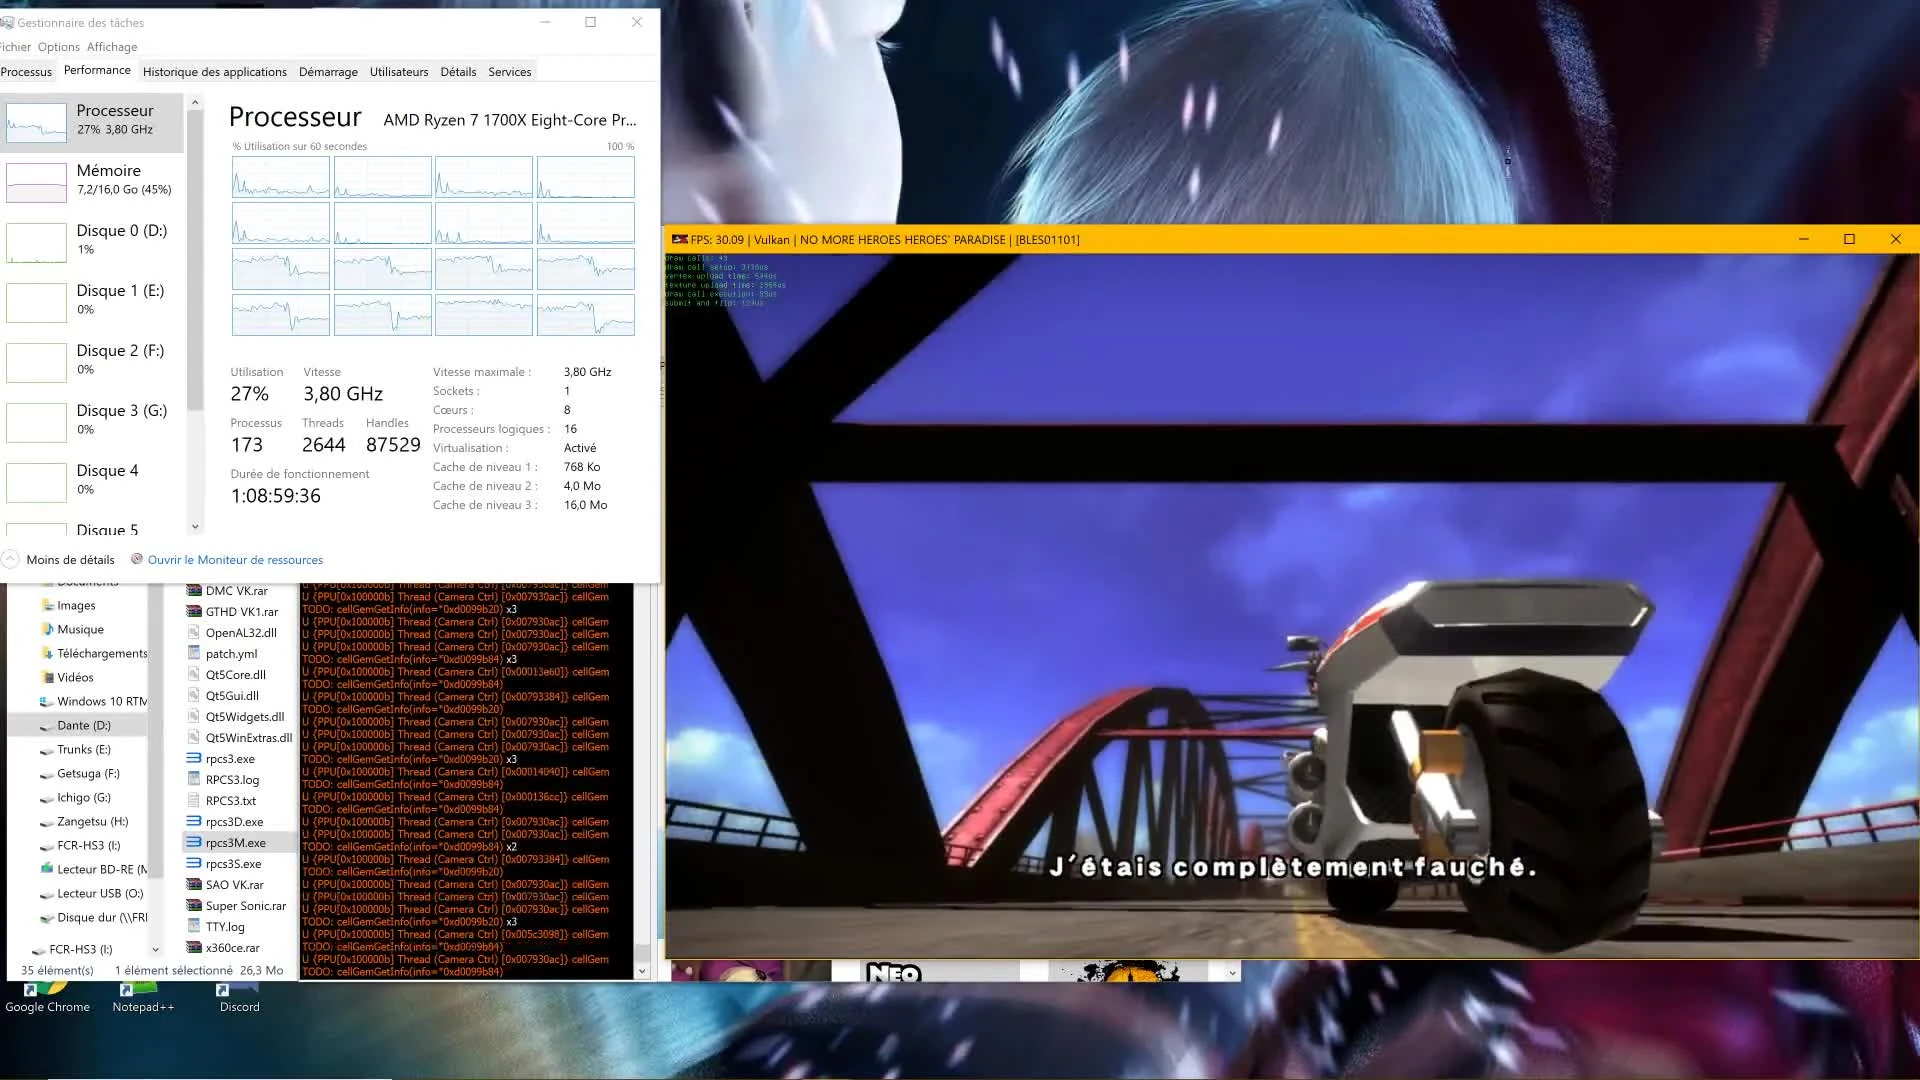The width and height of the screenshot is (1920, 1080).
Task: Open the Options menu in Task Manager
Action: (58, 47)
